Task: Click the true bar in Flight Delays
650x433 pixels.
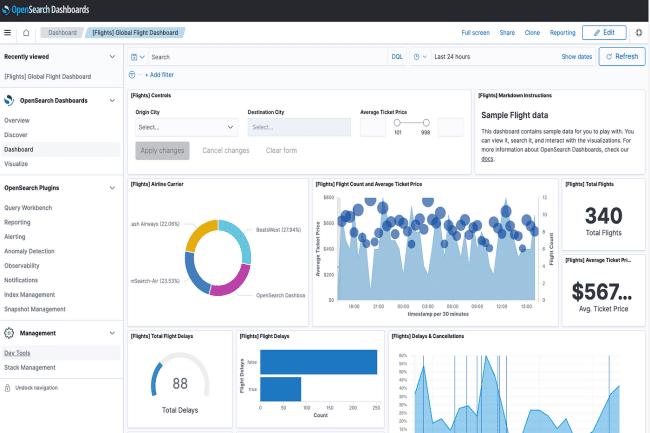Action: tap(281, 389)
